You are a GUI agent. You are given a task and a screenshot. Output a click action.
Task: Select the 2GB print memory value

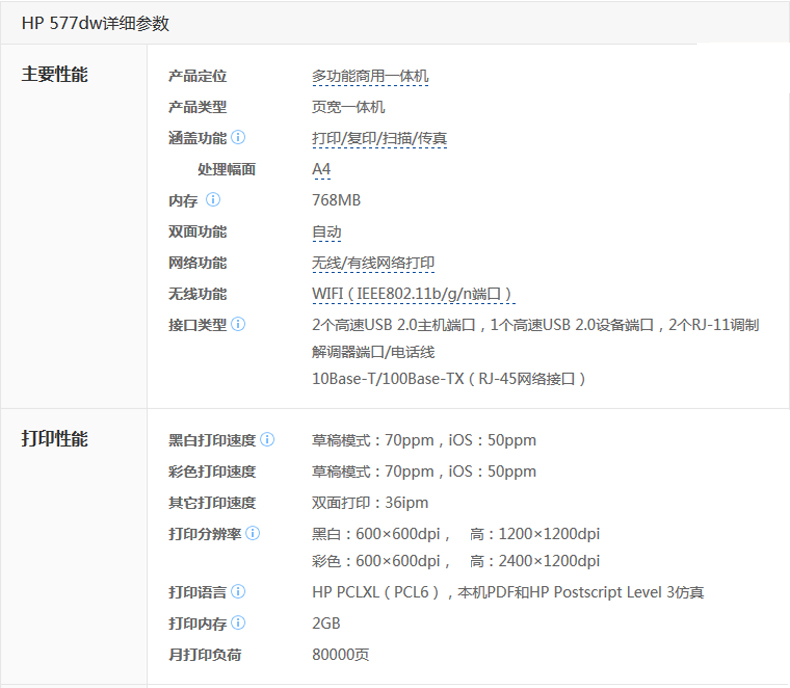[x=326, y=624]
